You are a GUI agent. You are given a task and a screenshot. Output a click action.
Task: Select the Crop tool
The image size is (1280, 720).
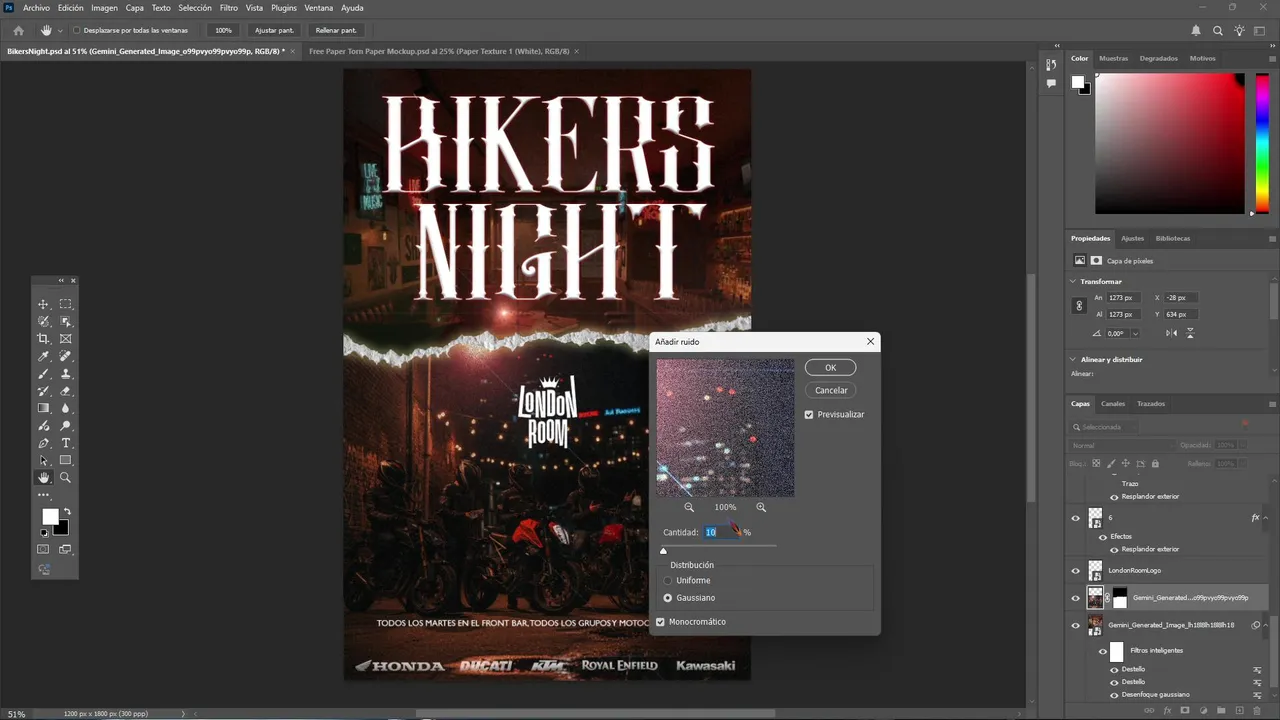pyautogui.click(x=43, y=339)
